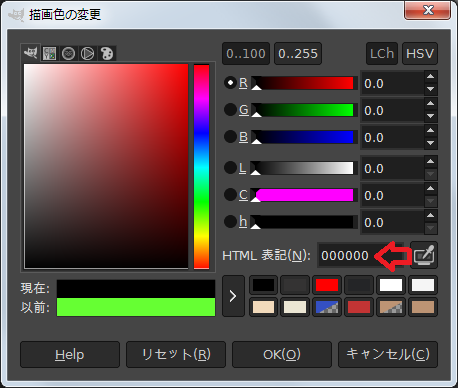
Task: Select the h hue radio button
Action: click(x=230, y=222)
